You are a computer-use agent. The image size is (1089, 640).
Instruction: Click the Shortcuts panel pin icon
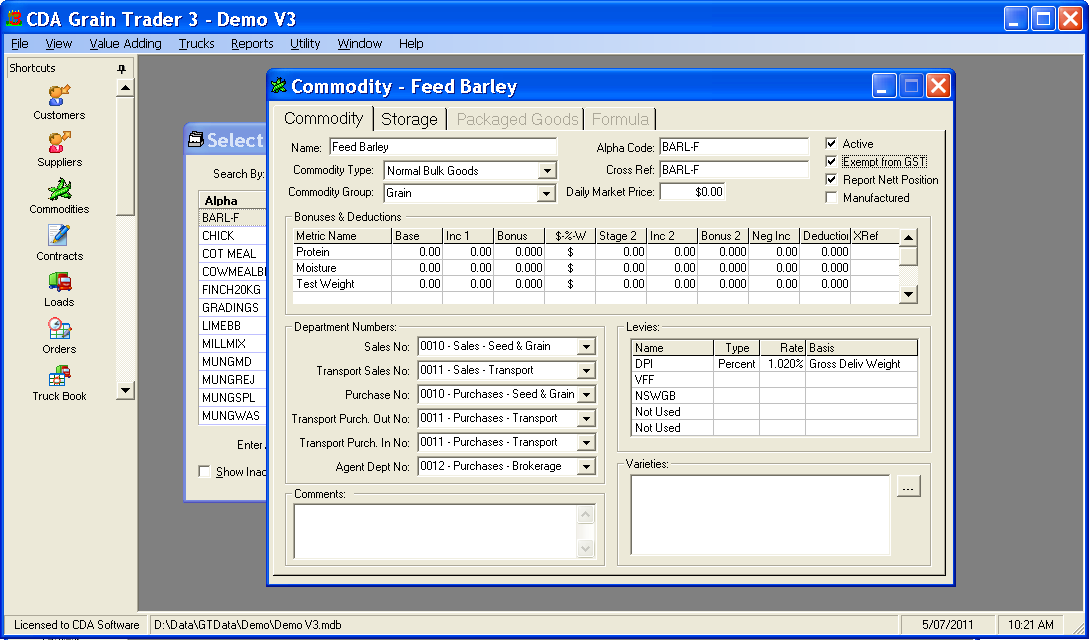click(x=122, y=69)
